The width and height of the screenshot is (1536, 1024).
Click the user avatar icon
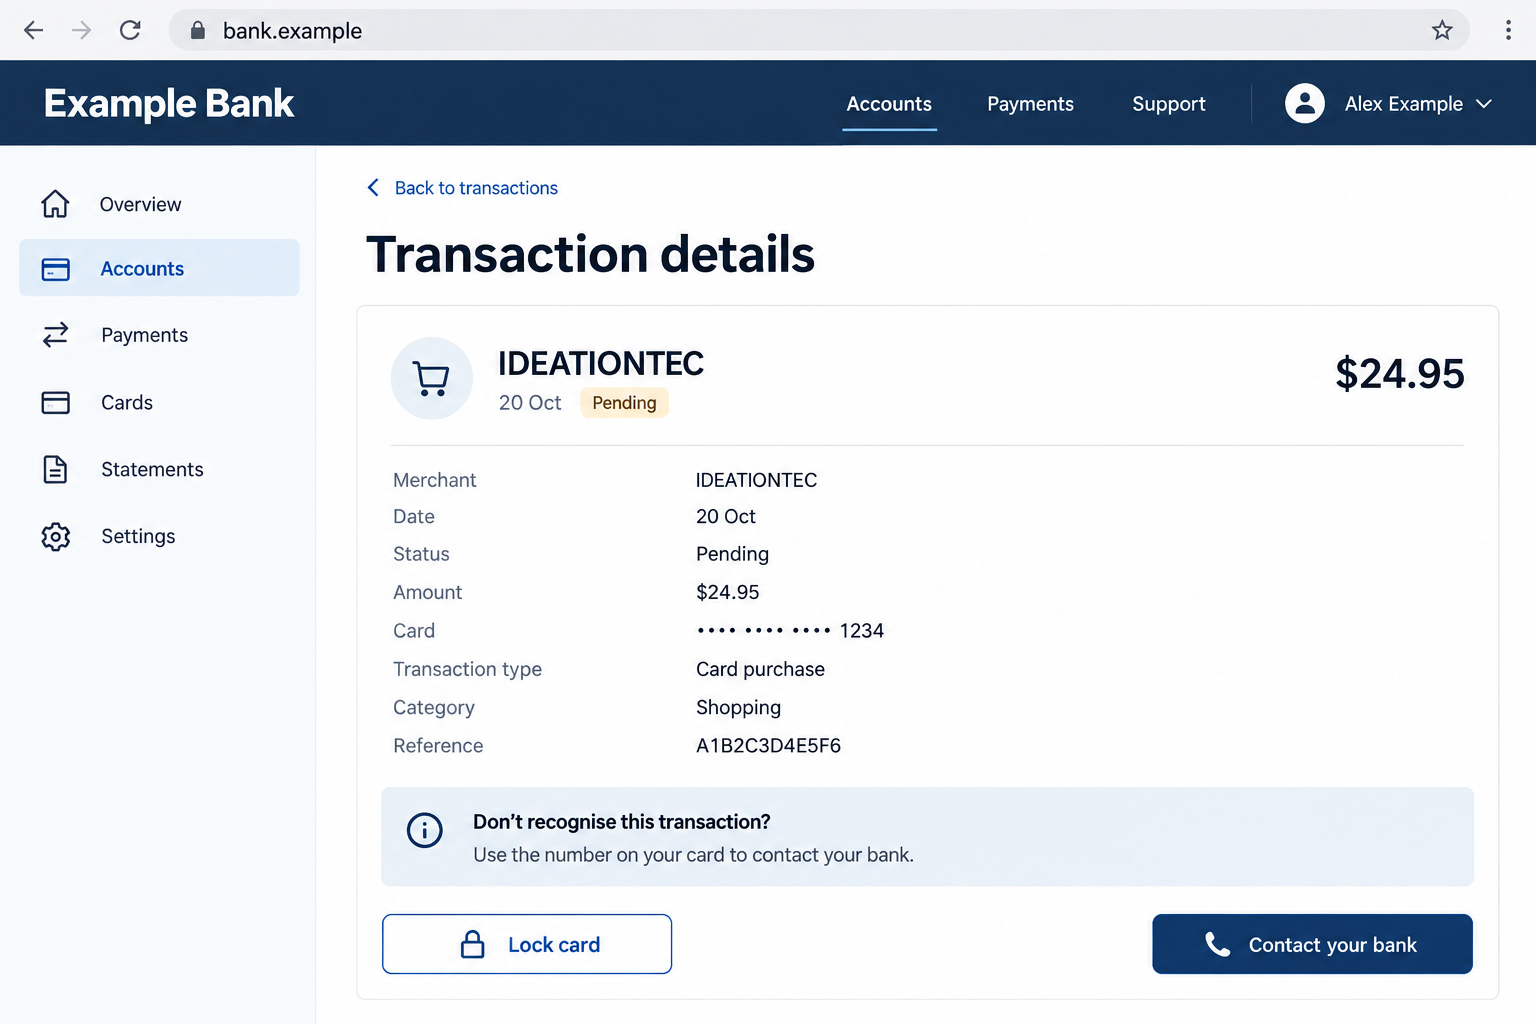[x=1305, y=103]
